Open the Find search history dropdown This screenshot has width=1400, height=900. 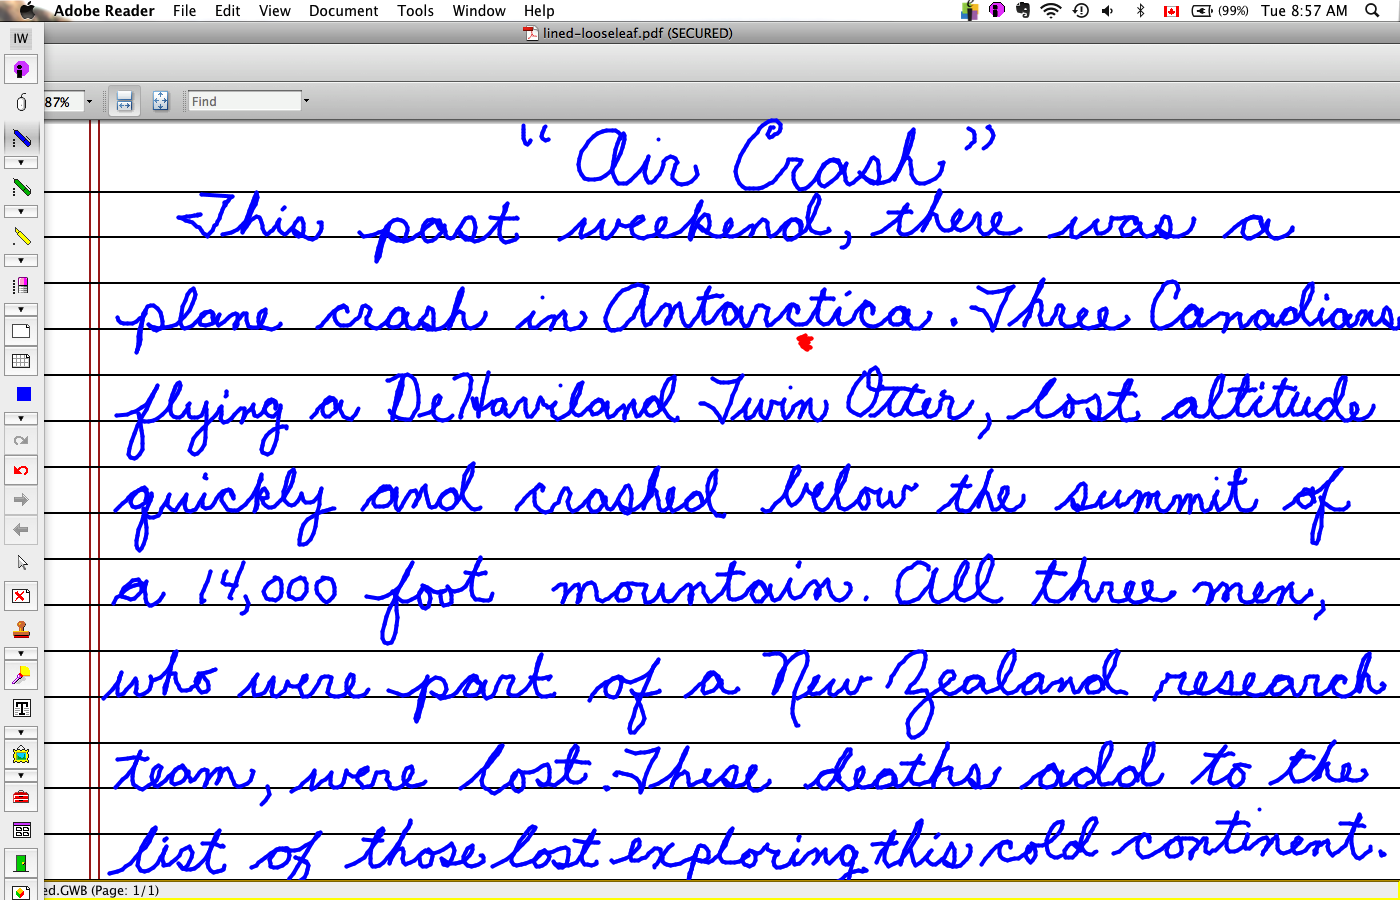point(306,101)
